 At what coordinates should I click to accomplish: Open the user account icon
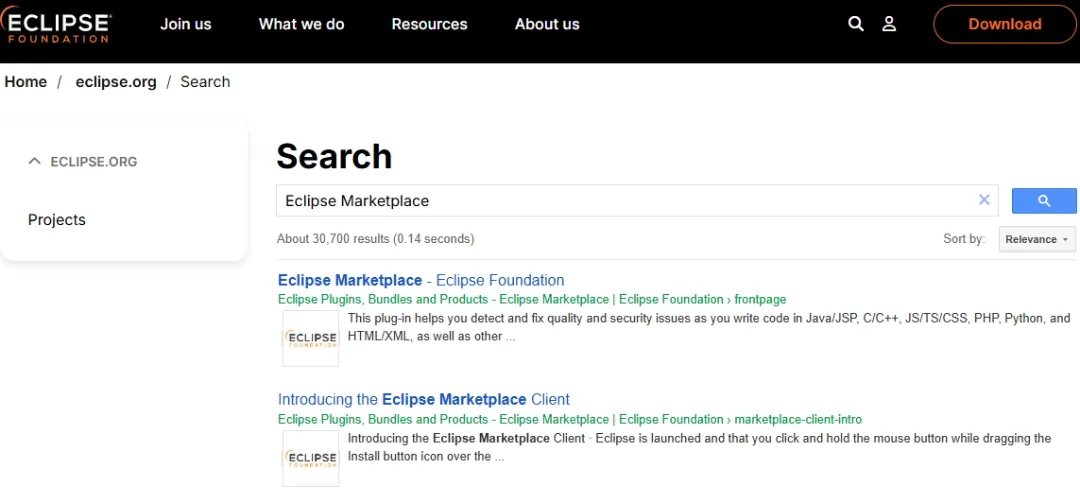pos(889,24)
